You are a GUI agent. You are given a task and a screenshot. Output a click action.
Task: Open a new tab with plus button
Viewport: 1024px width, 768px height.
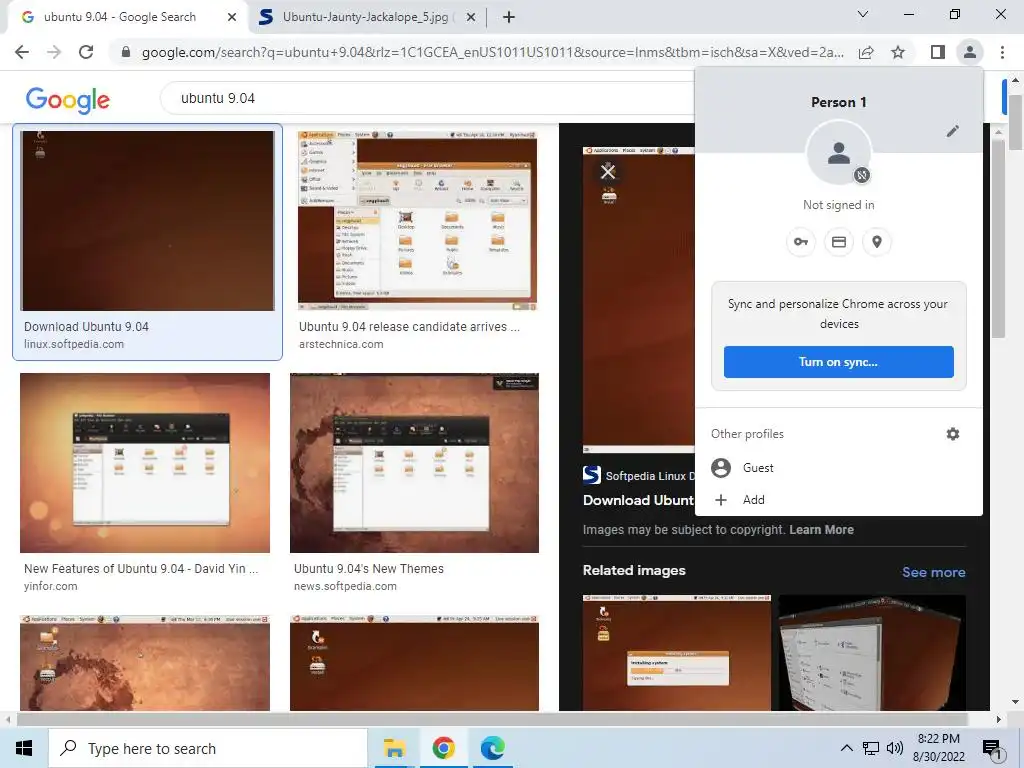tap(509, 17)
